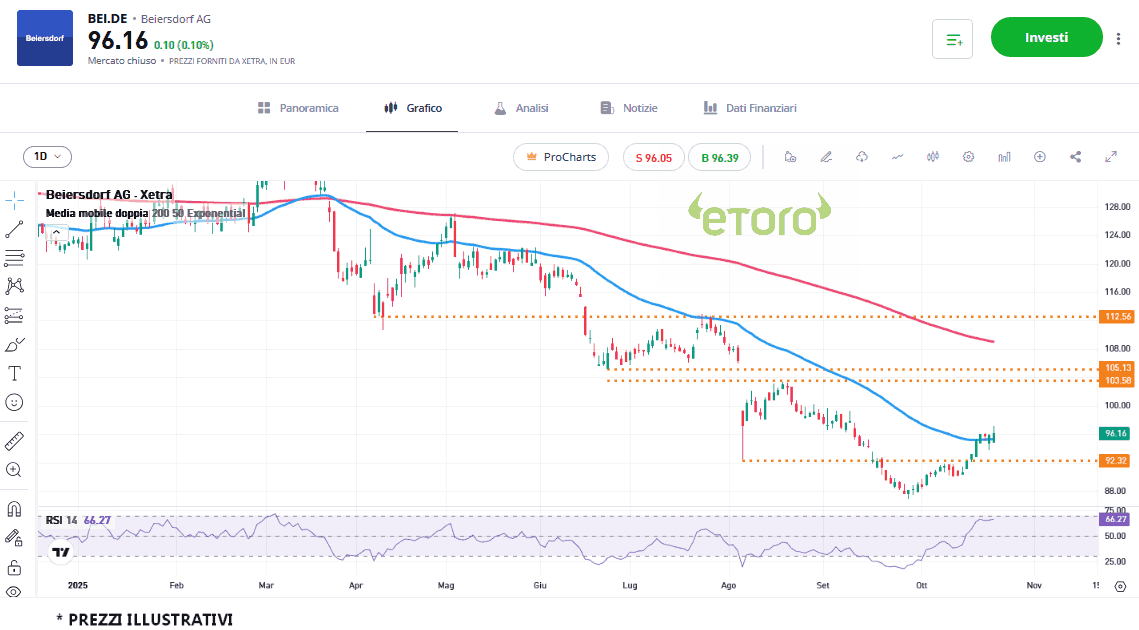Select the ruler measure tool
Screen dimensions: 1139x630
(x=15, y=440)
